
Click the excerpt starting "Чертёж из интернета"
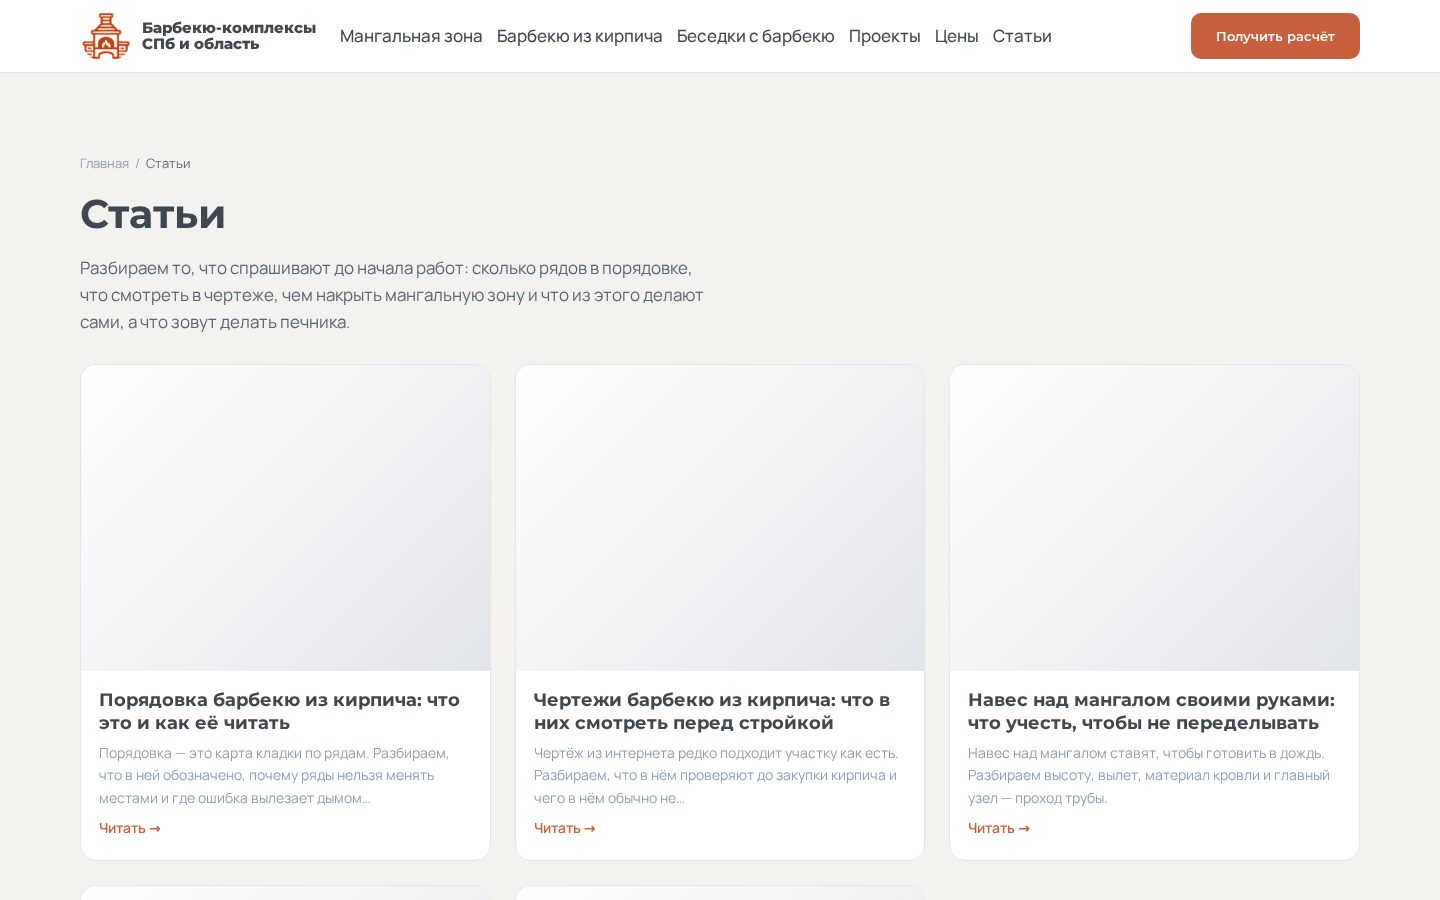[x=716, y=775]
